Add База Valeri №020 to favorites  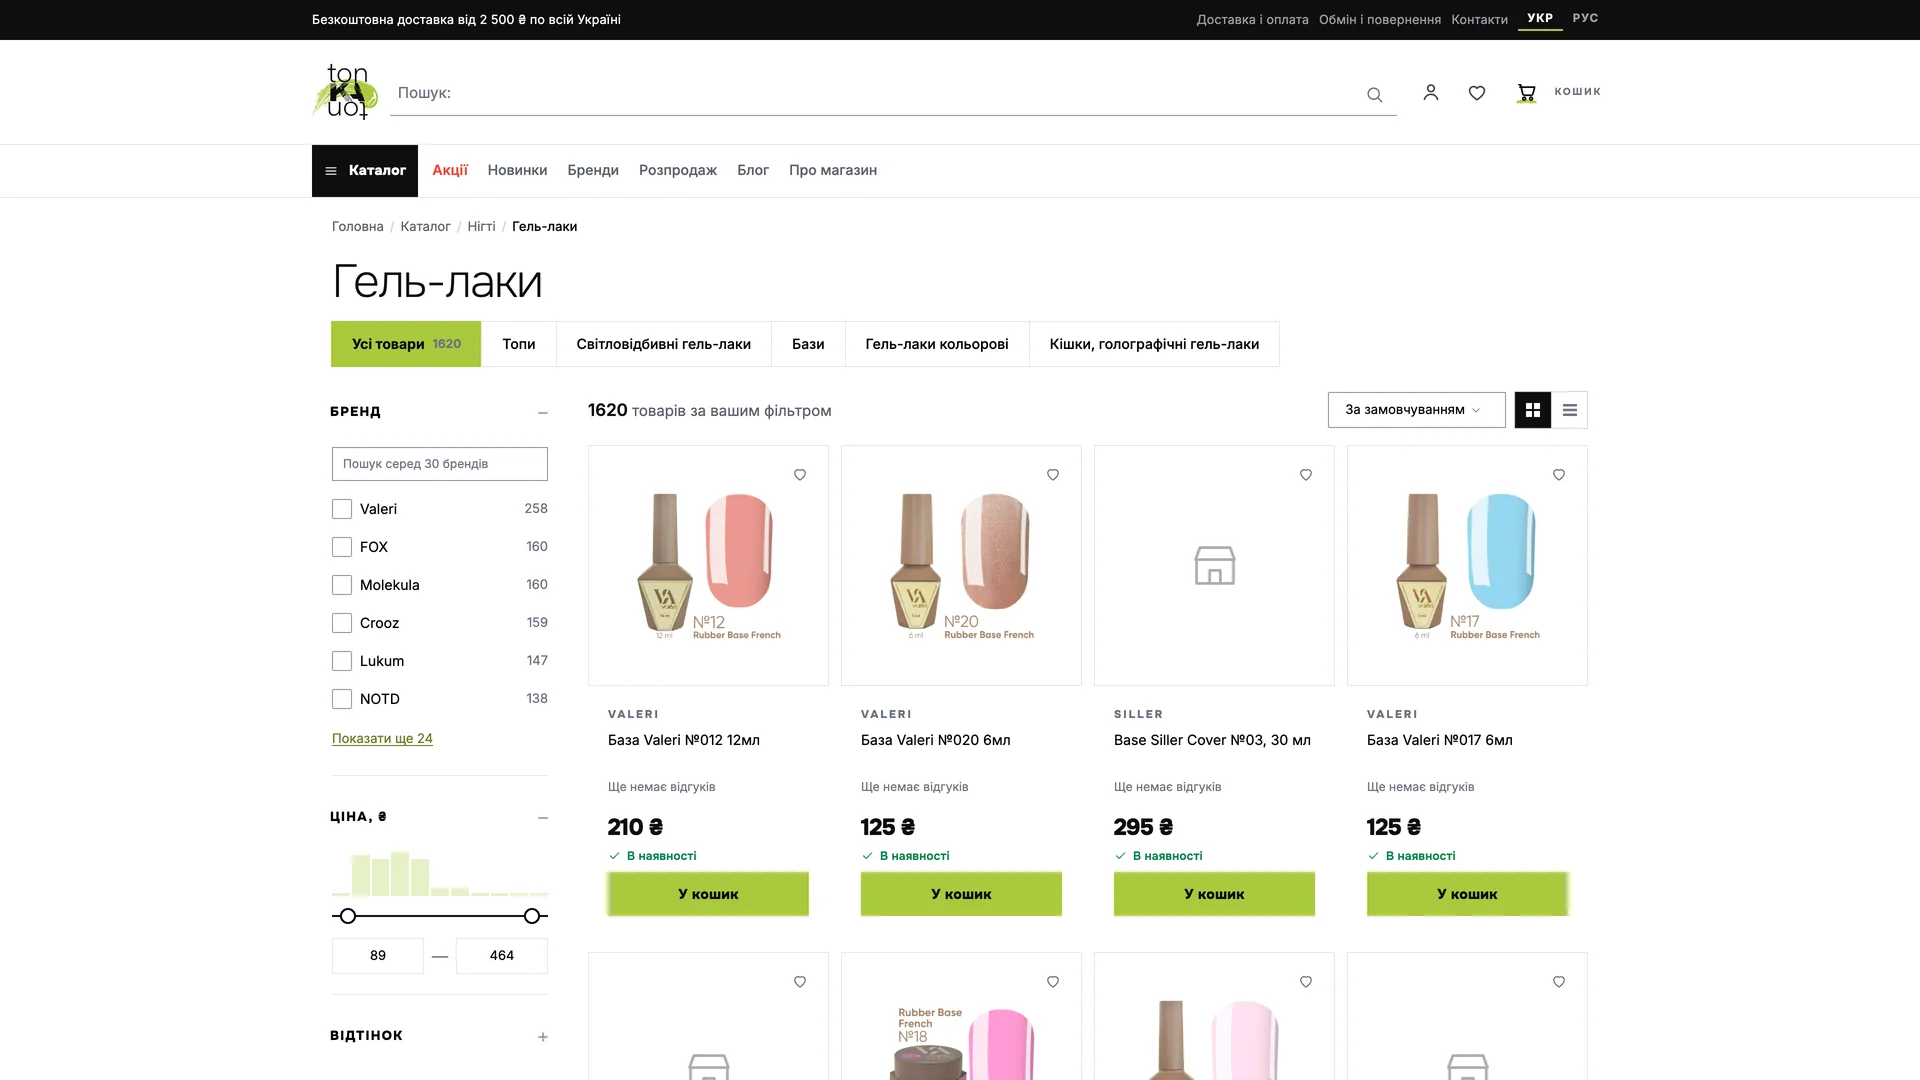[x=1053, y=475]
